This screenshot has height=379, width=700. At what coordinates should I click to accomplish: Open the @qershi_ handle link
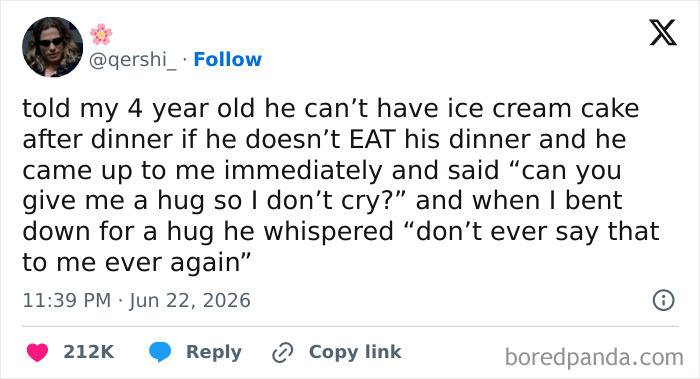click(x=133, y=60)
